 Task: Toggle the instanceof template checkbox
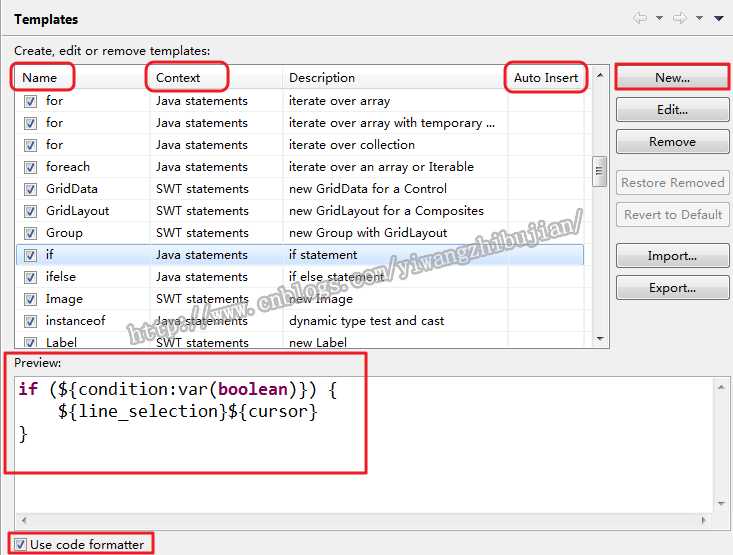[30, 321]
